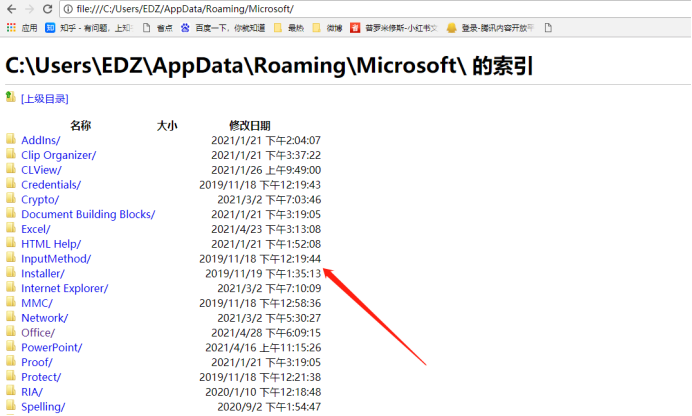
Task: Open the Spelling/ folder link
Action: pyautogui.click(x=43, y=407)
